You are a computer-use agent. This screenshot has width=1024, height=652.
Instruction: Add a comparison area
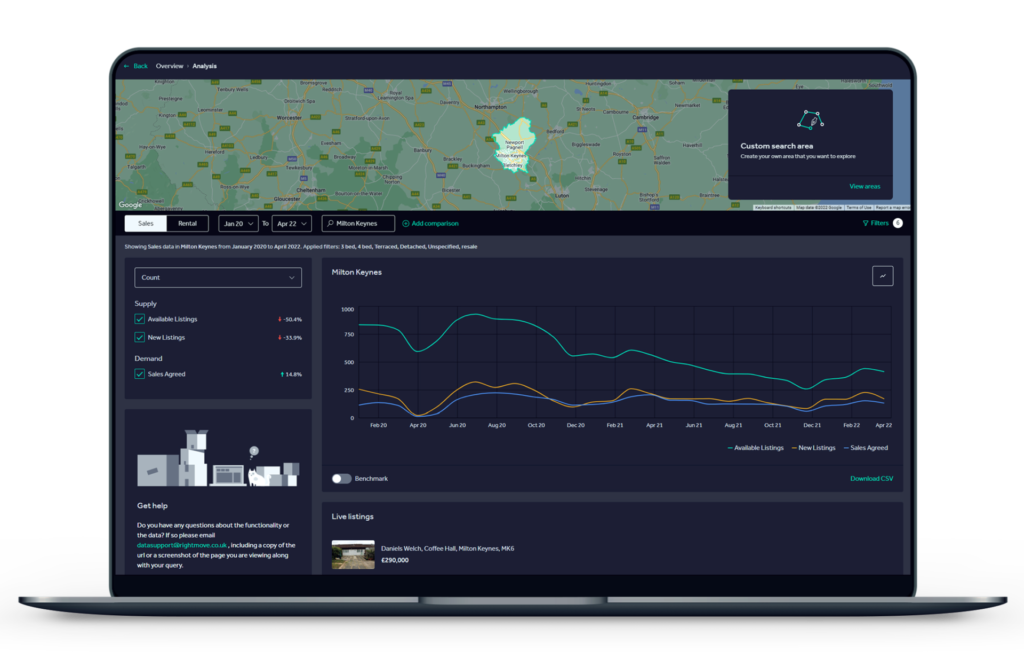(430, 223)
